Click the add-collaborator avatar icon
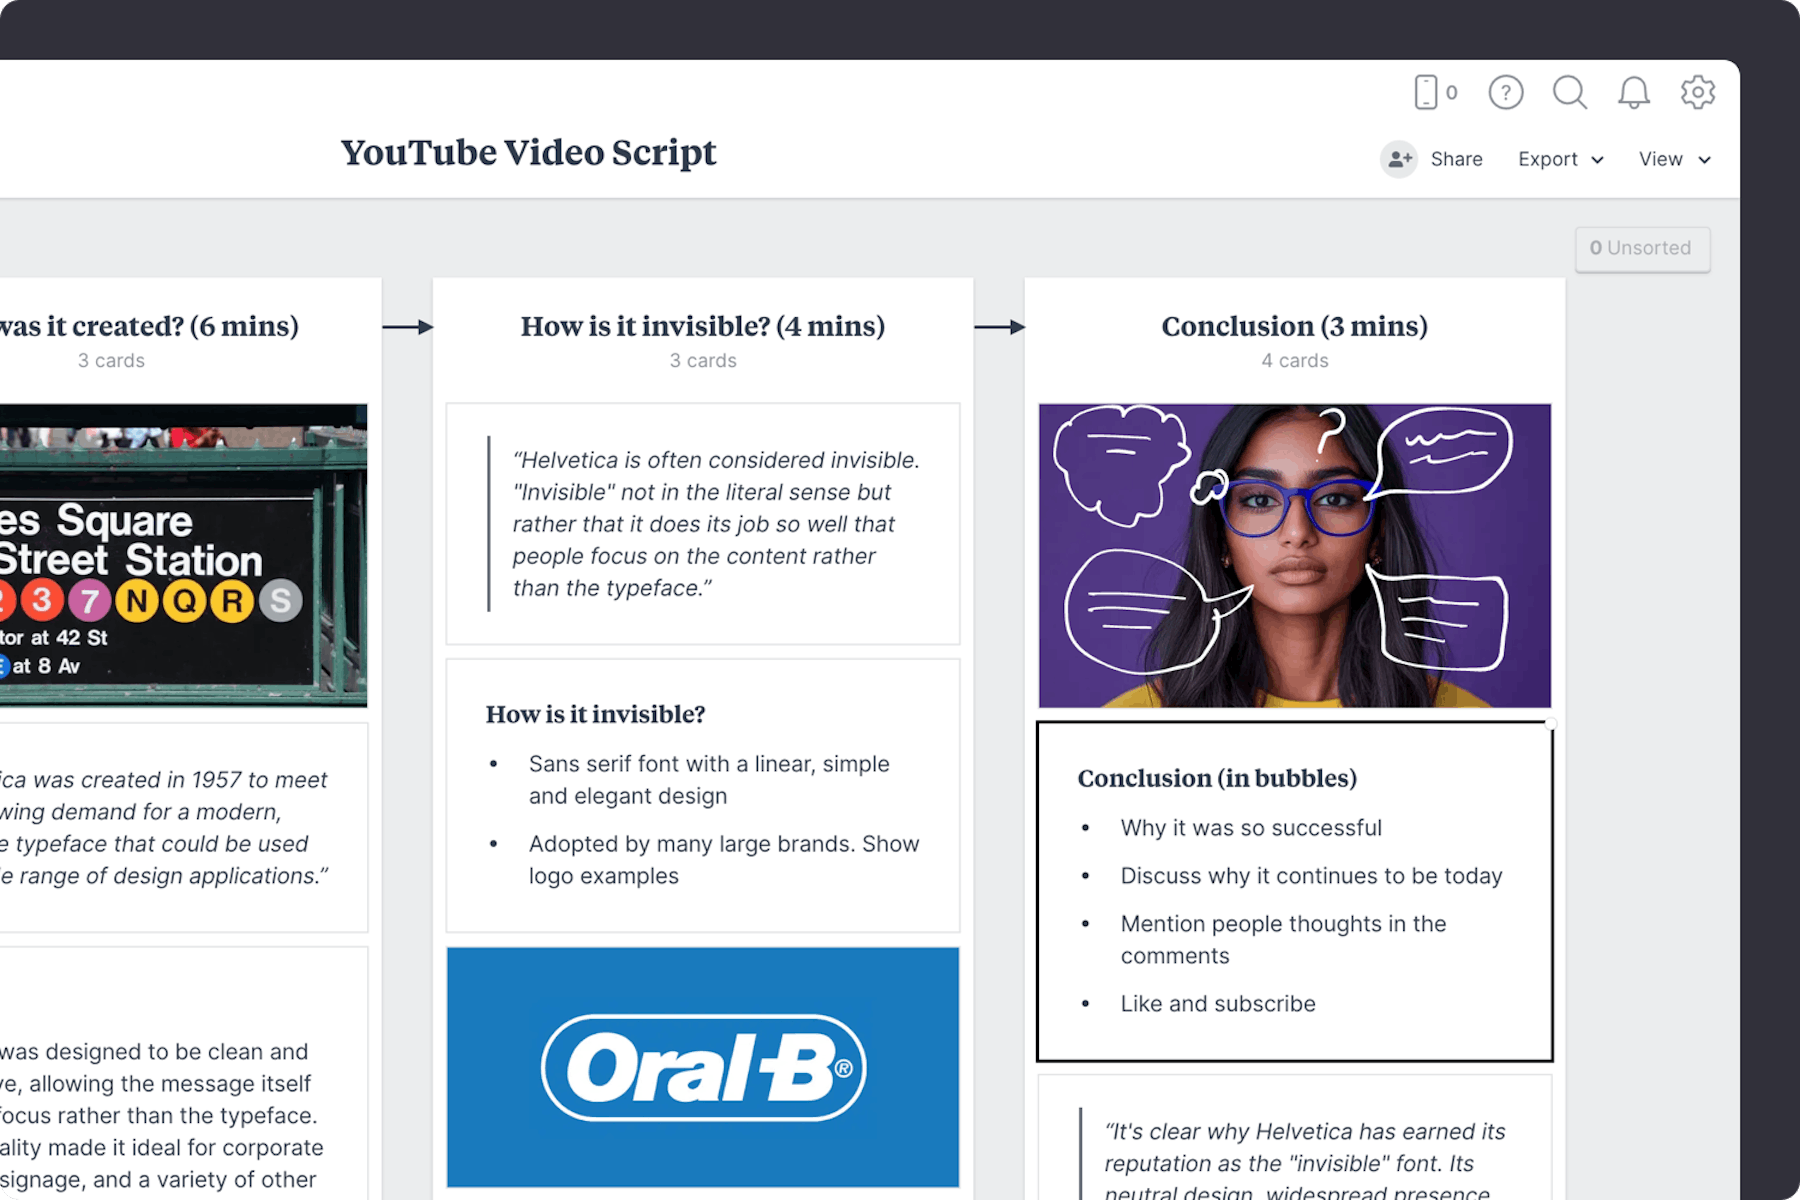This screenshot has height=1200, width=1800. [1399, 159]
